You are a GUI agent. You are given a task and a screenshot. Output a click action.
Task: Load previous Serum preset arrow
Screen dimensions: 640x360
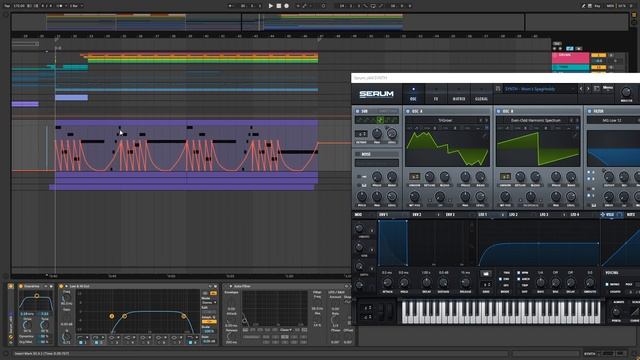pyautogui.click(x=581, y=89)
